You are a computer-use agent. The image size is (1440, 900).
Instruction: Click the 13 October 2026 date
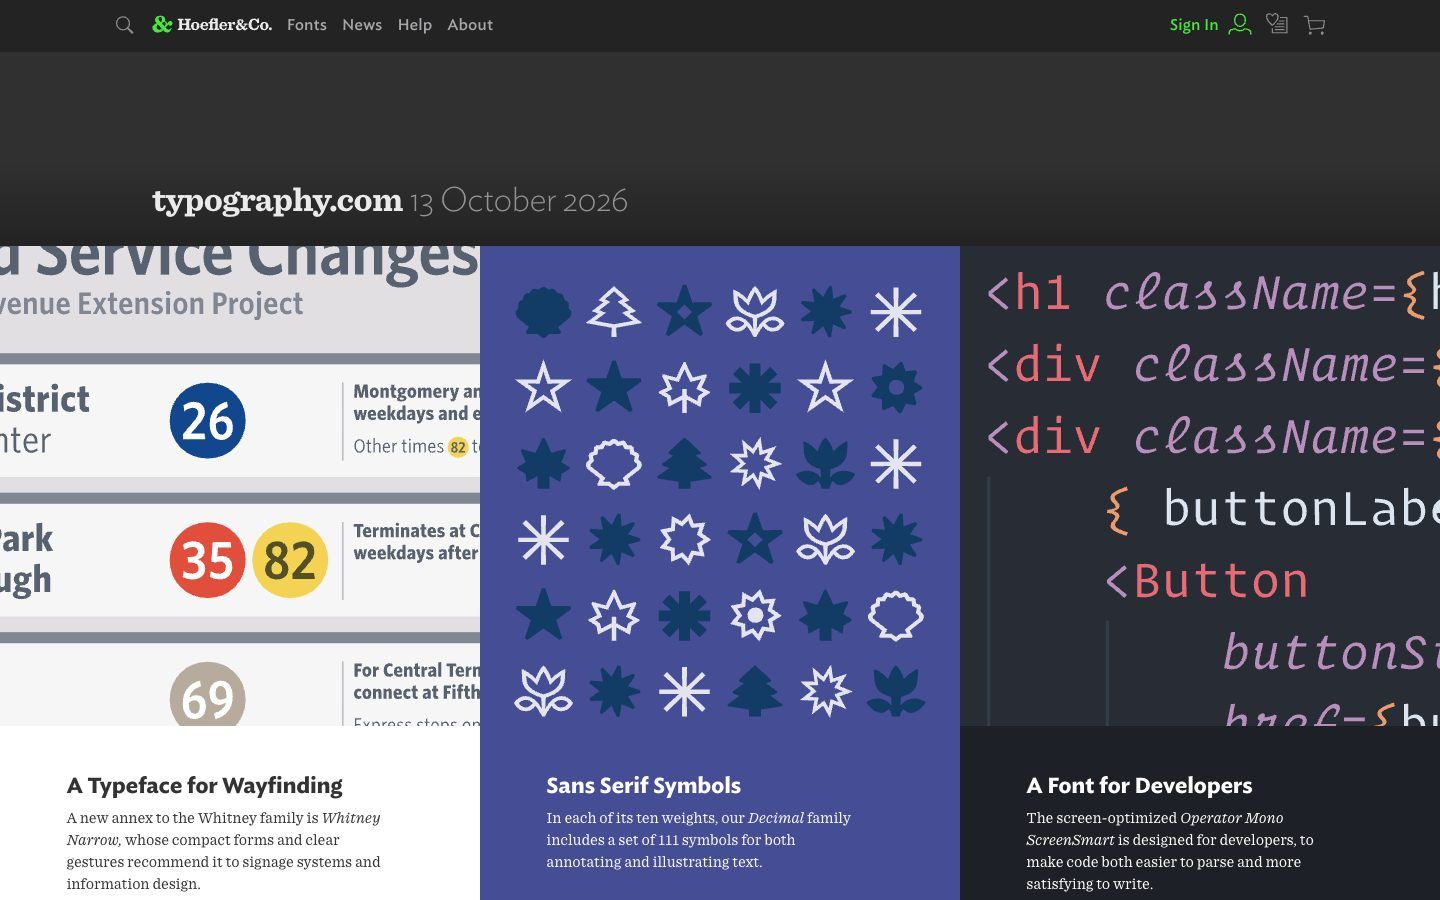pos(519,201)
